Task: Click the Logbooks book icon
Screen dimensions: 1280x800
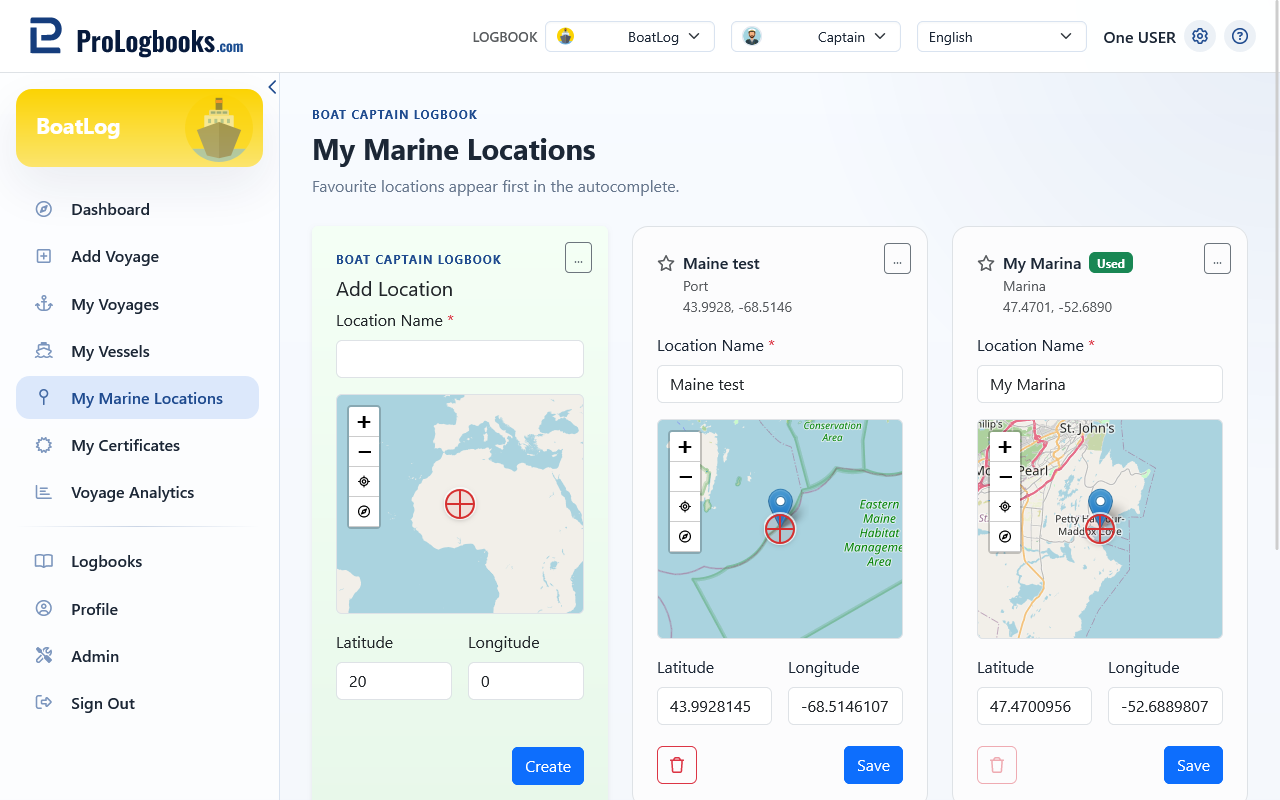Action: click(44, 561)
